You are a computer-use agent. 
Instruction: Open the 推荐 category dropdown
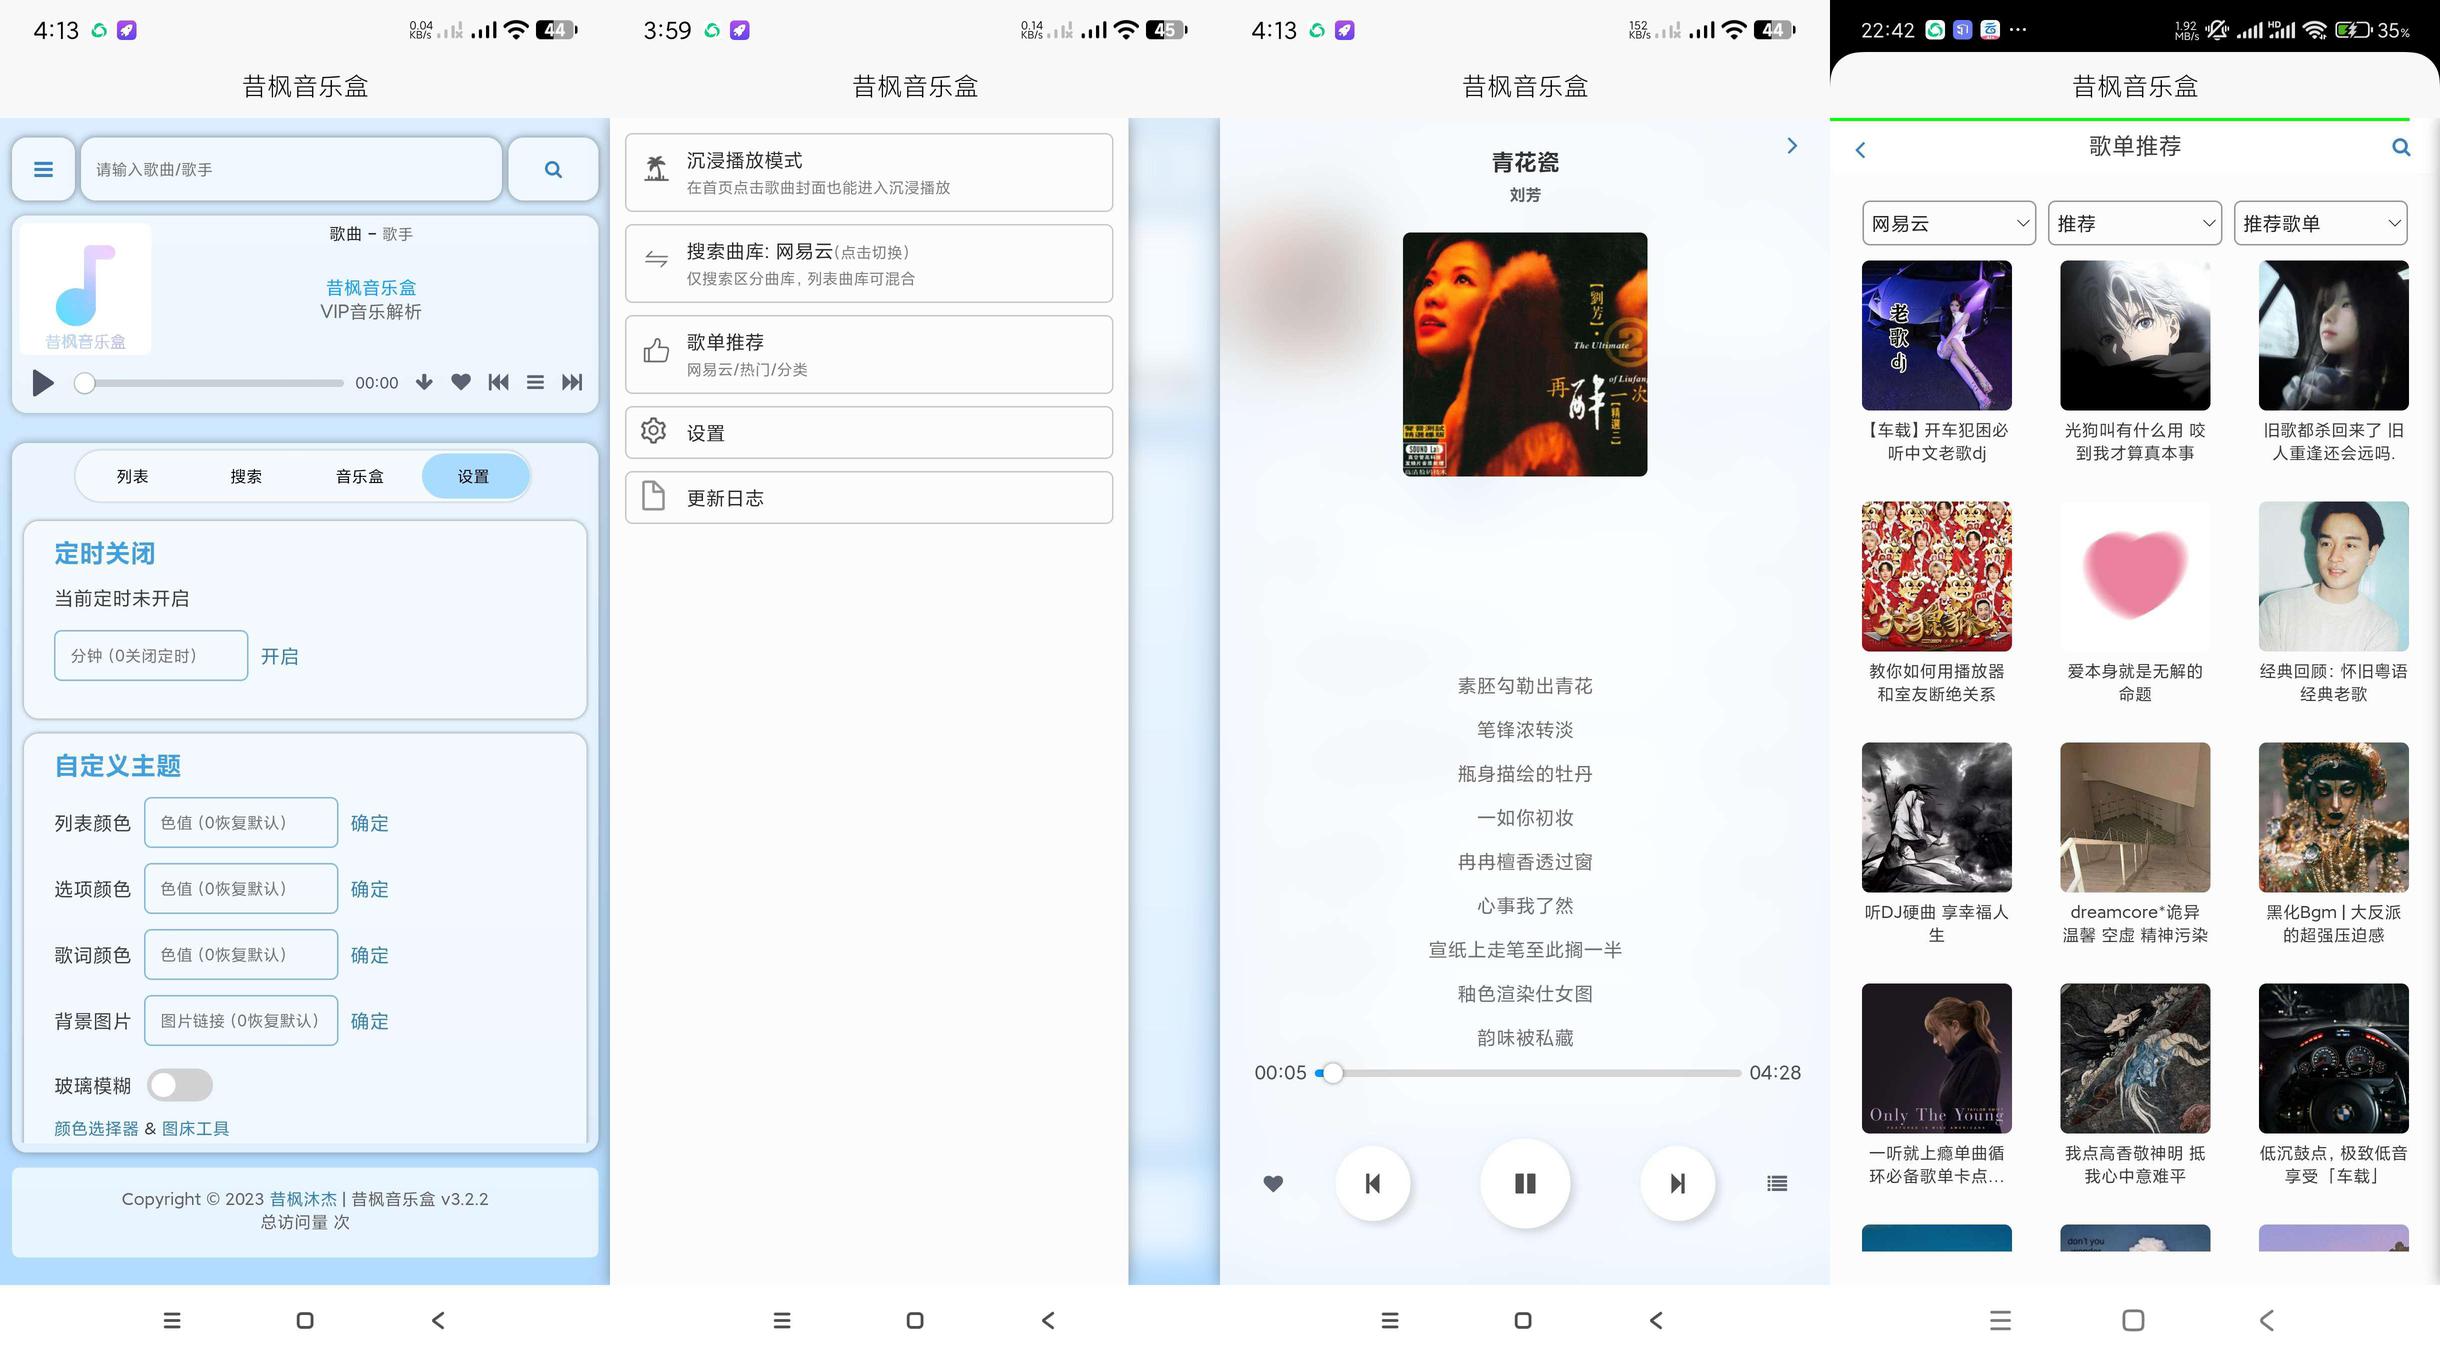tap(2134, 223)
